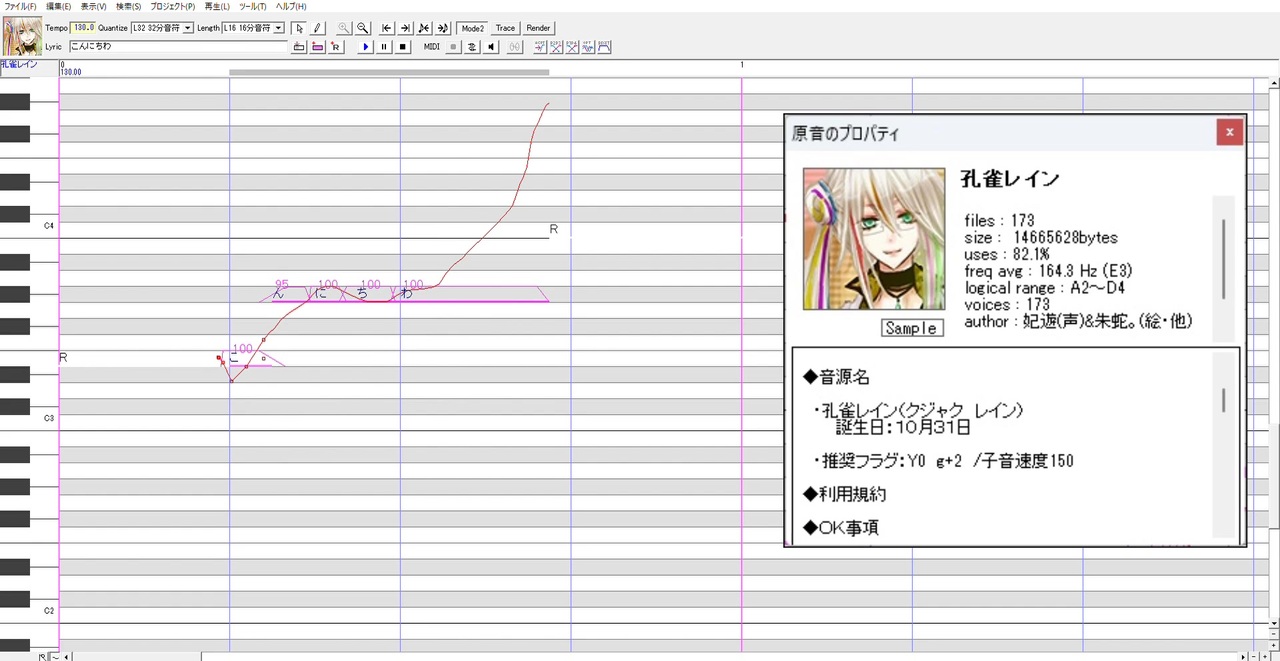
Task: Toggle the Mode2 button
Action: pyautogui.click(x=473, y=28)
